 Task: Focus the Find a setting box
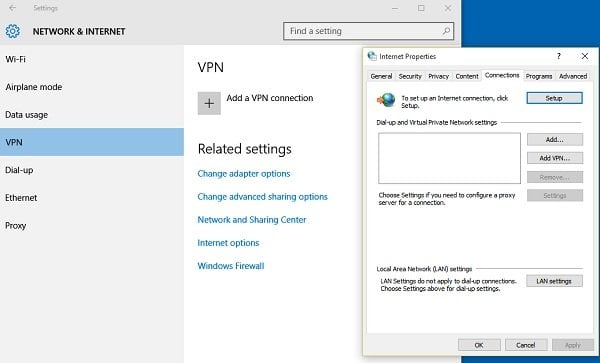368,31
